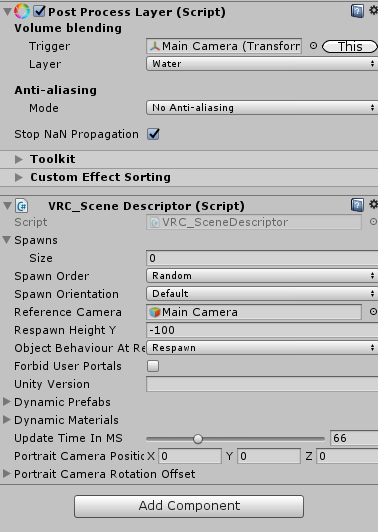Open Post Process Layer gear settings menu
The image size is (378, 532).
pyautogui.click(x=374, y=11)
